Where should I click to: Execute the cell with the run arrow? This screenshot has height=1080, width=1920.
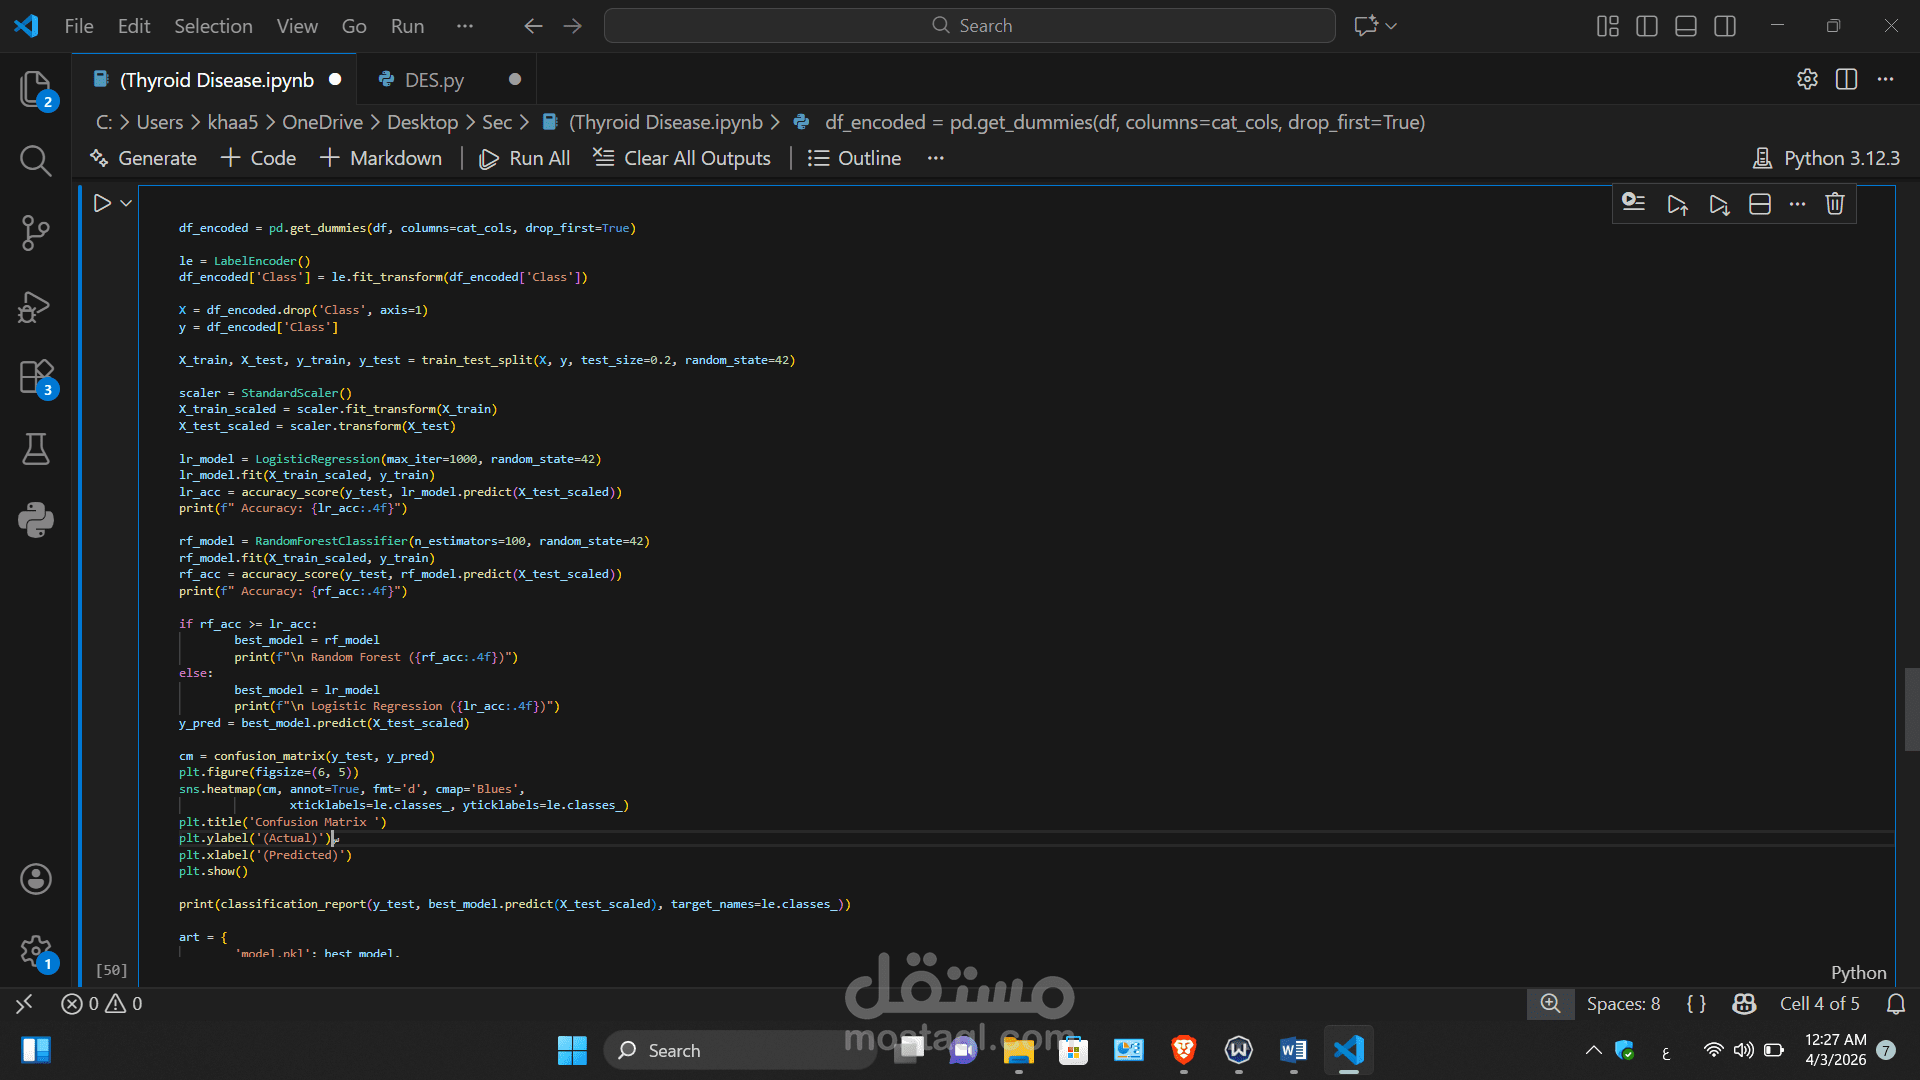click(102, 203)
